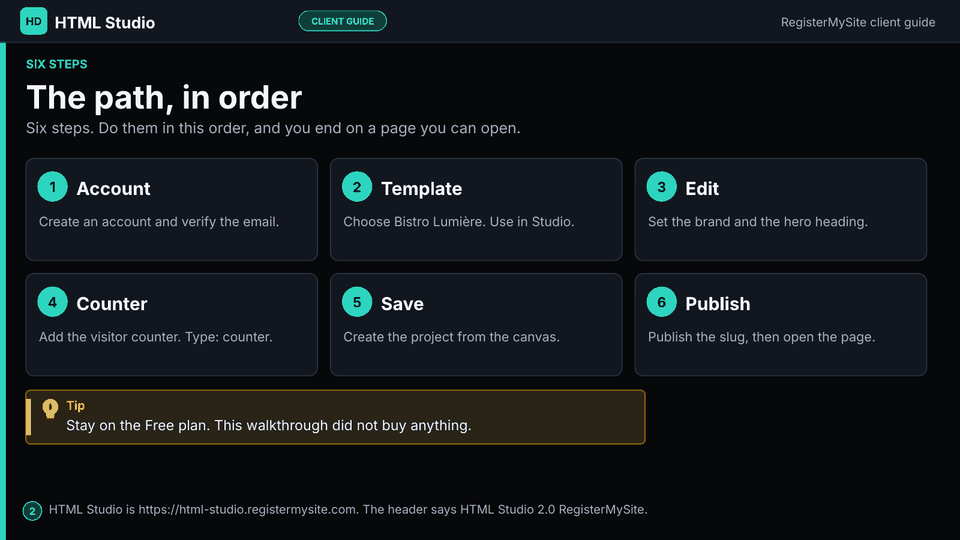Click the step 4 number badge
This screenshot has height=540, width=960.
click(x=53, y=302)
